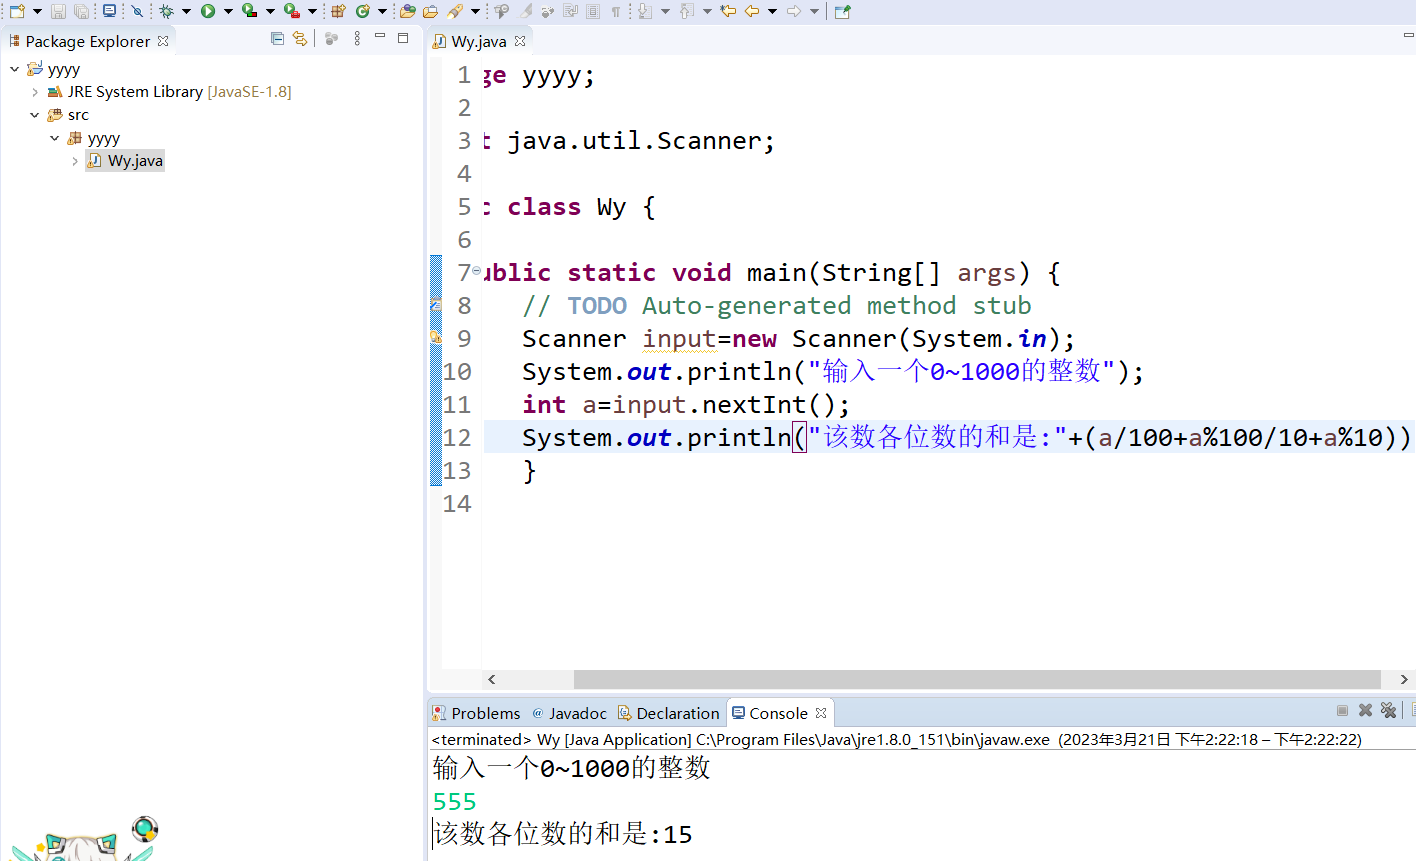Go to Last Edit Location
Screen dimensions: 1416x861
pyautogui.click(x=728, y=11)
